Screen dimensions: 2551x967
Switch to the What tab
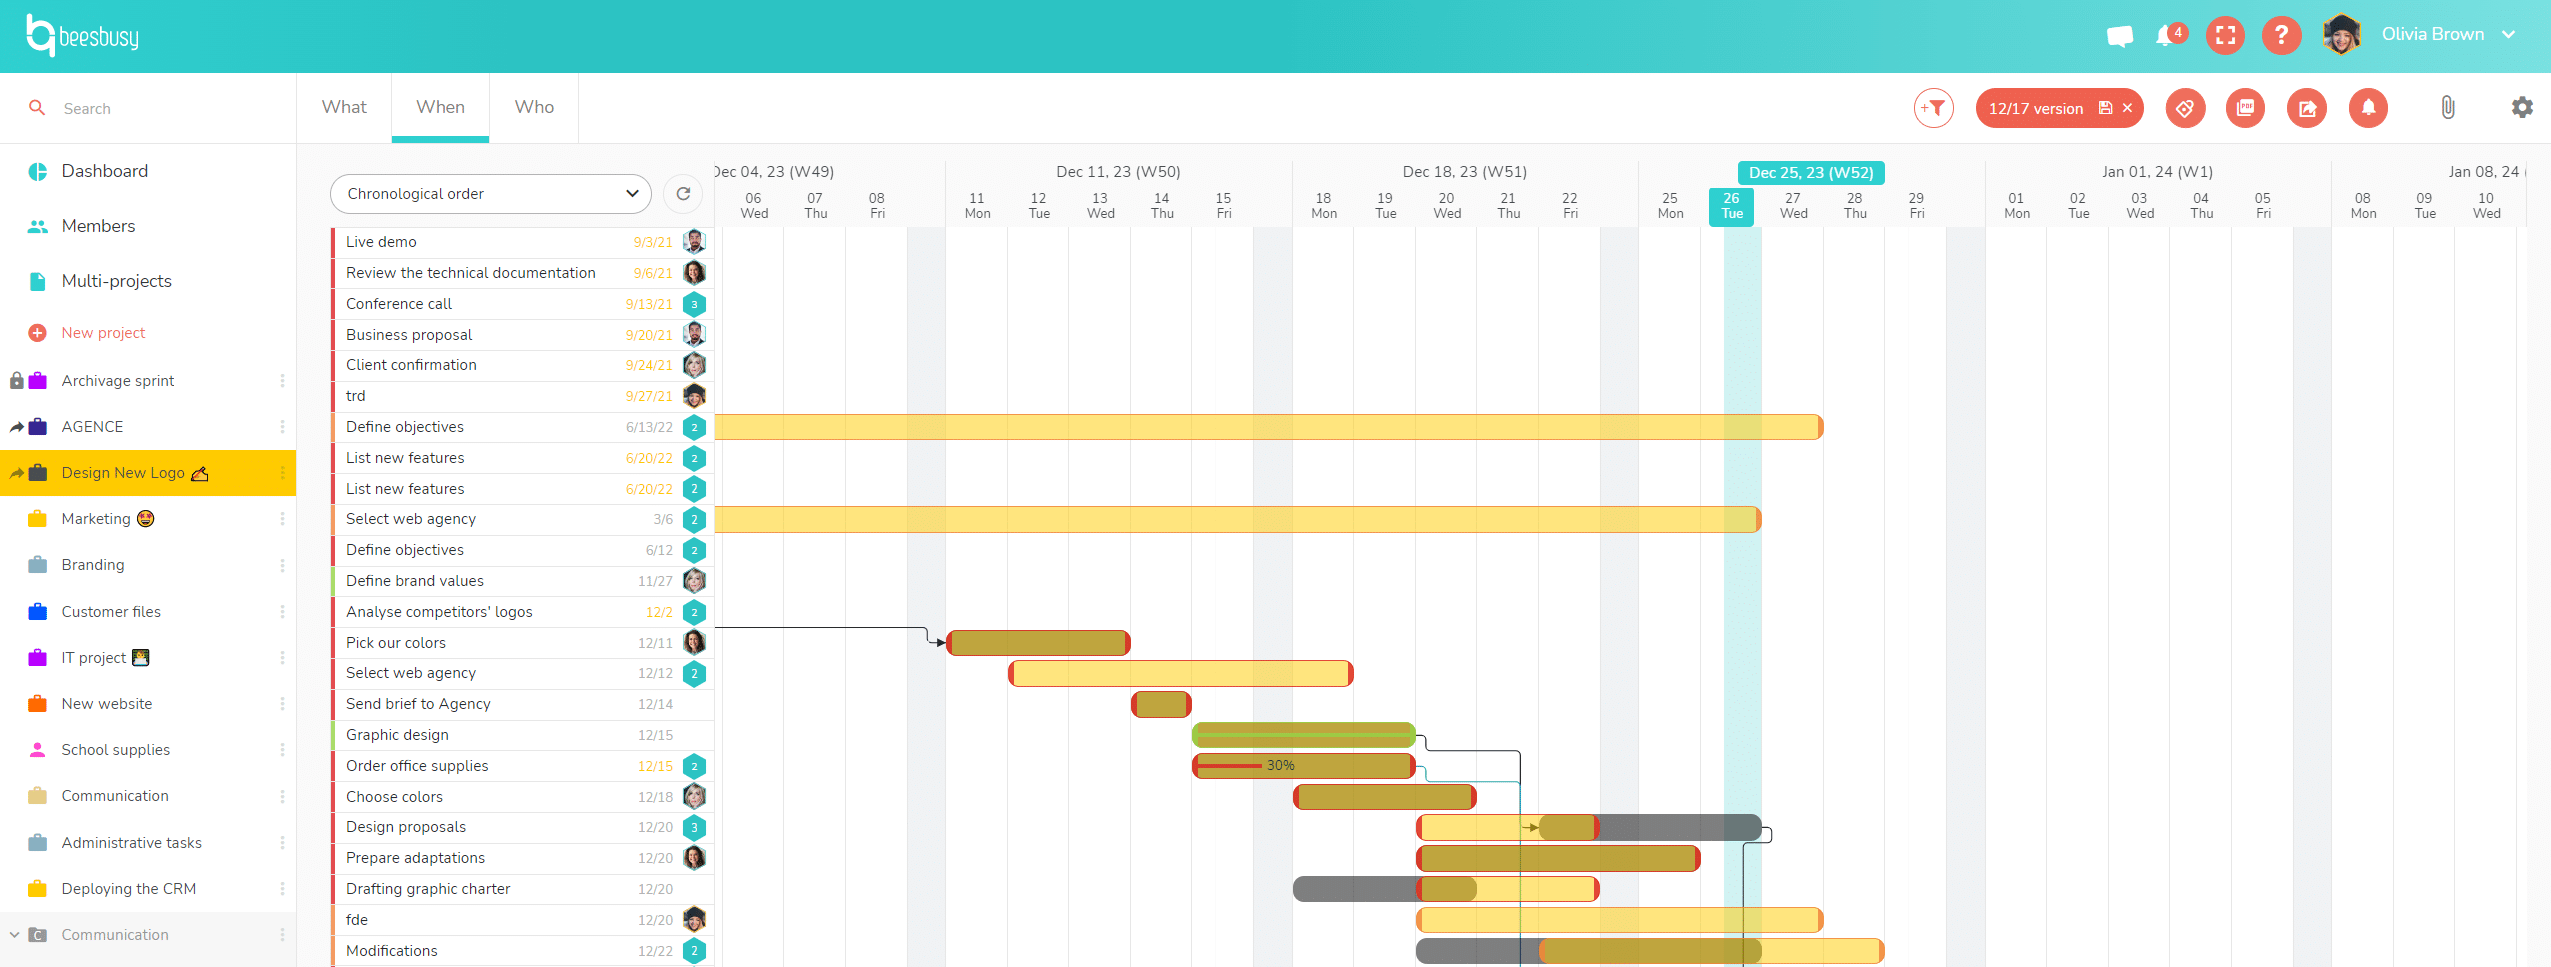coord(344,107)
